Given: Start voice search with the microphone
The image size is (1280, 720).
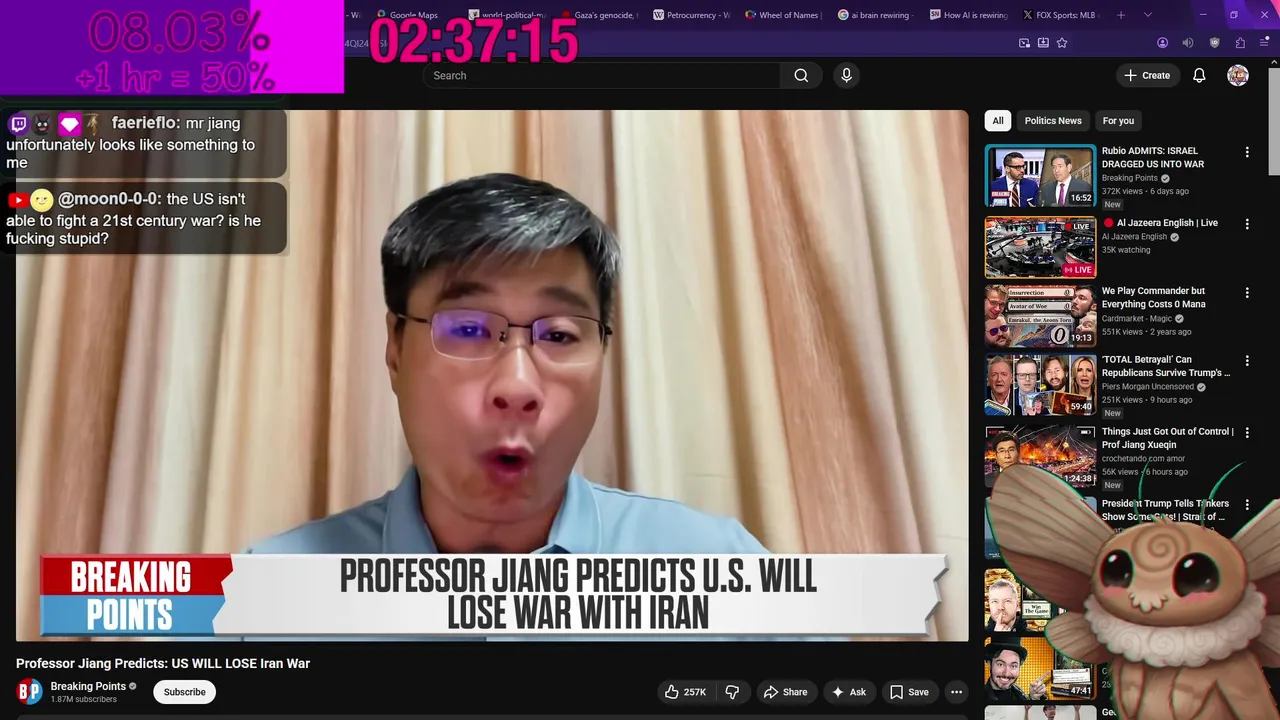Looking at the screenshot, I should click(x=846, y=75).
